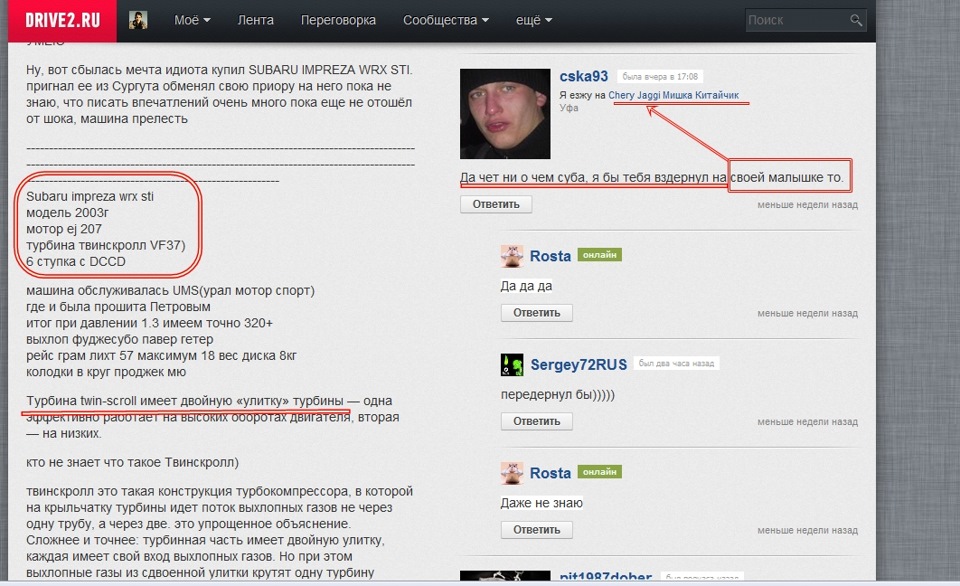Expand the 'Моё' dropdown menu
960x586 pixels.
[x=192, y=20]
